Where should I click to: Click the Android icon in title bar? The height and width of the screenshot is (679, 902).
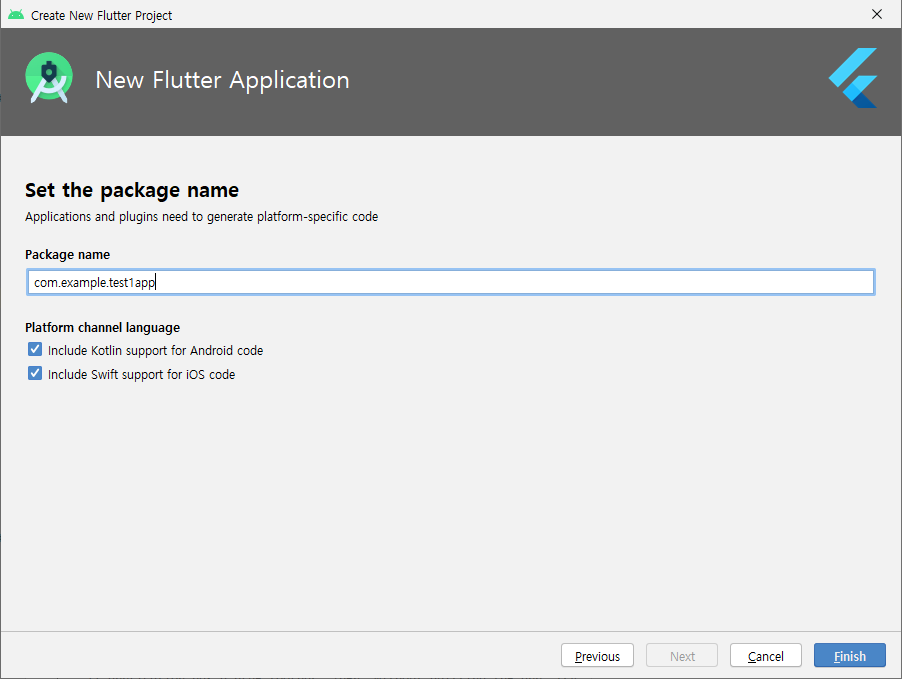[16, 14]
